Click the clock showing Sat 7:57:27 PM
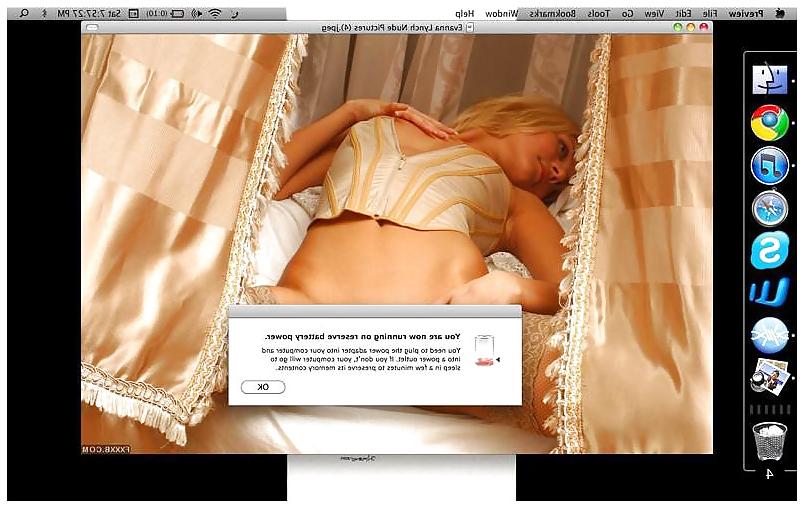Image resolution: width=805 pixels, height=508 pixels. tap(89, 13)
